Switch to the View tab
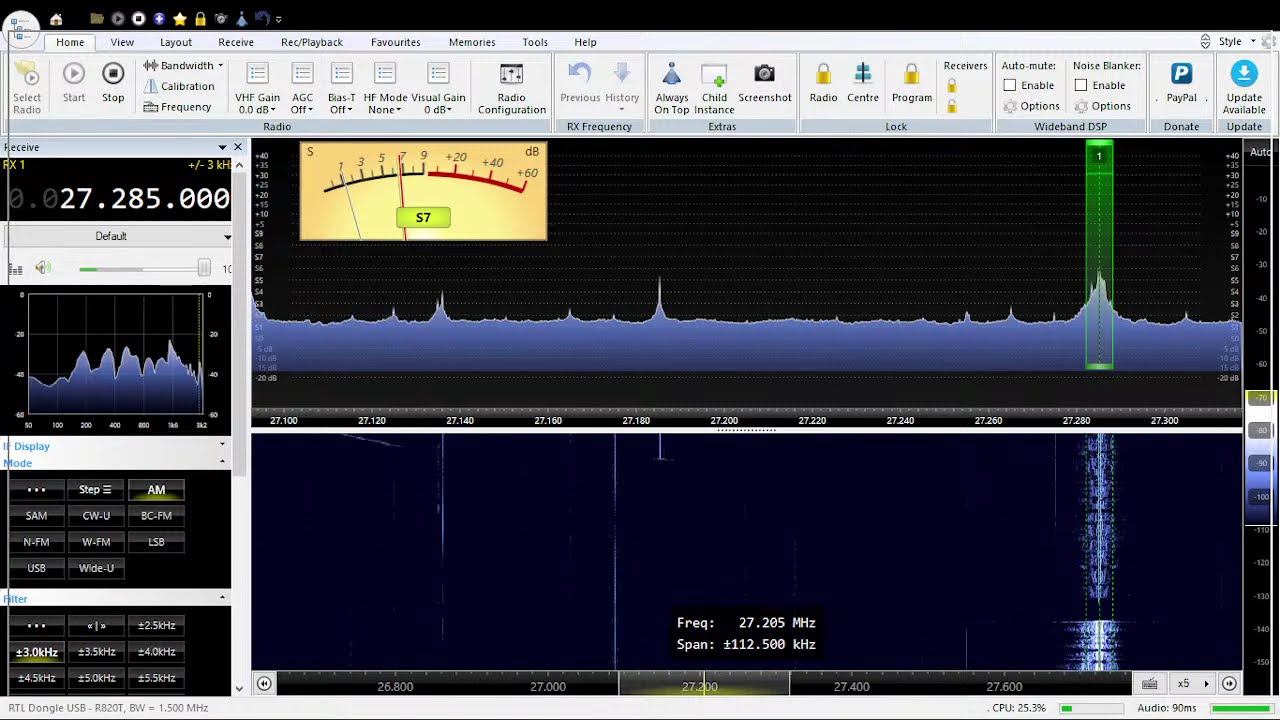 (x=122, y=42)
